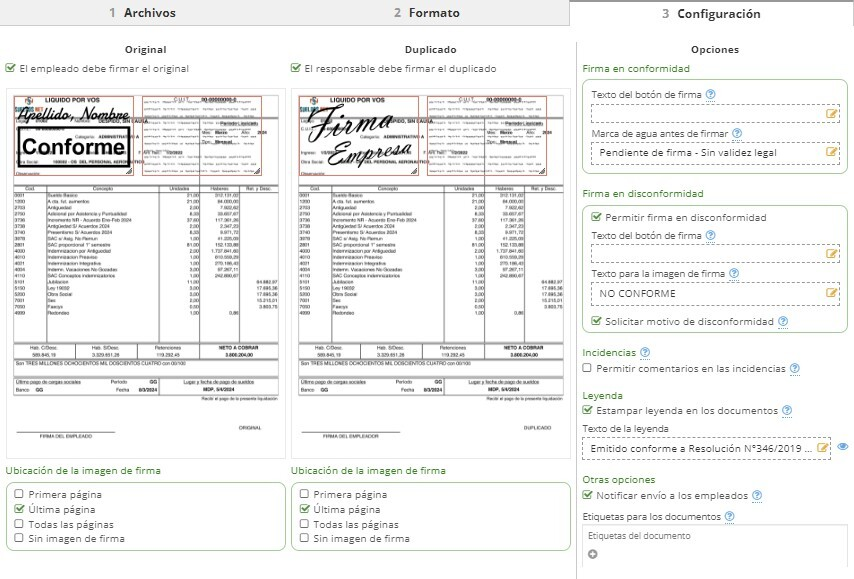Click the 'Pendiente de firma - Sin validez legal' field
The image size is (854, 579).
pyautogui.click(x=715, y=153)
